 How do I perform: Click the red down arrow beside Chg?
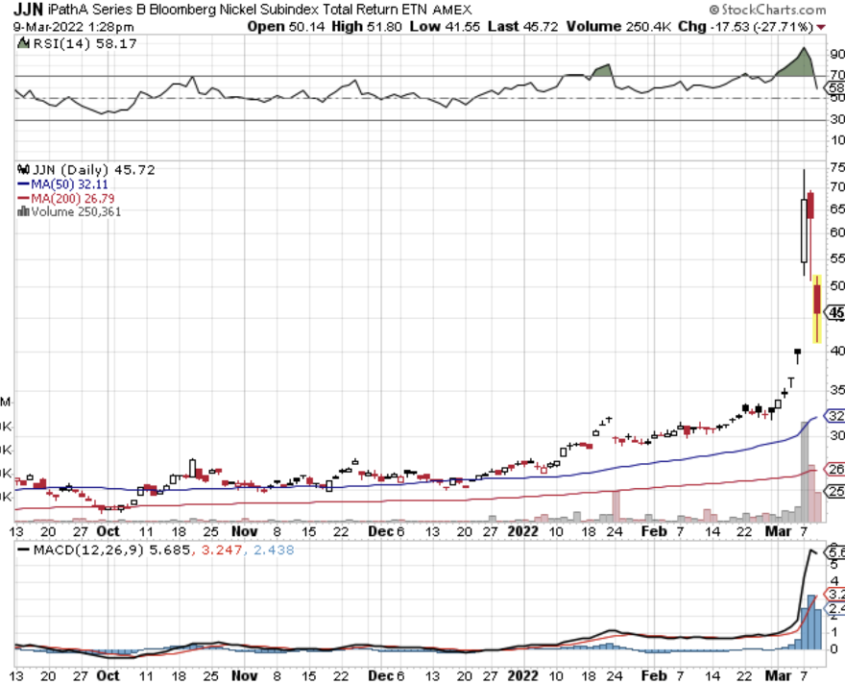(x=821, y=27)
